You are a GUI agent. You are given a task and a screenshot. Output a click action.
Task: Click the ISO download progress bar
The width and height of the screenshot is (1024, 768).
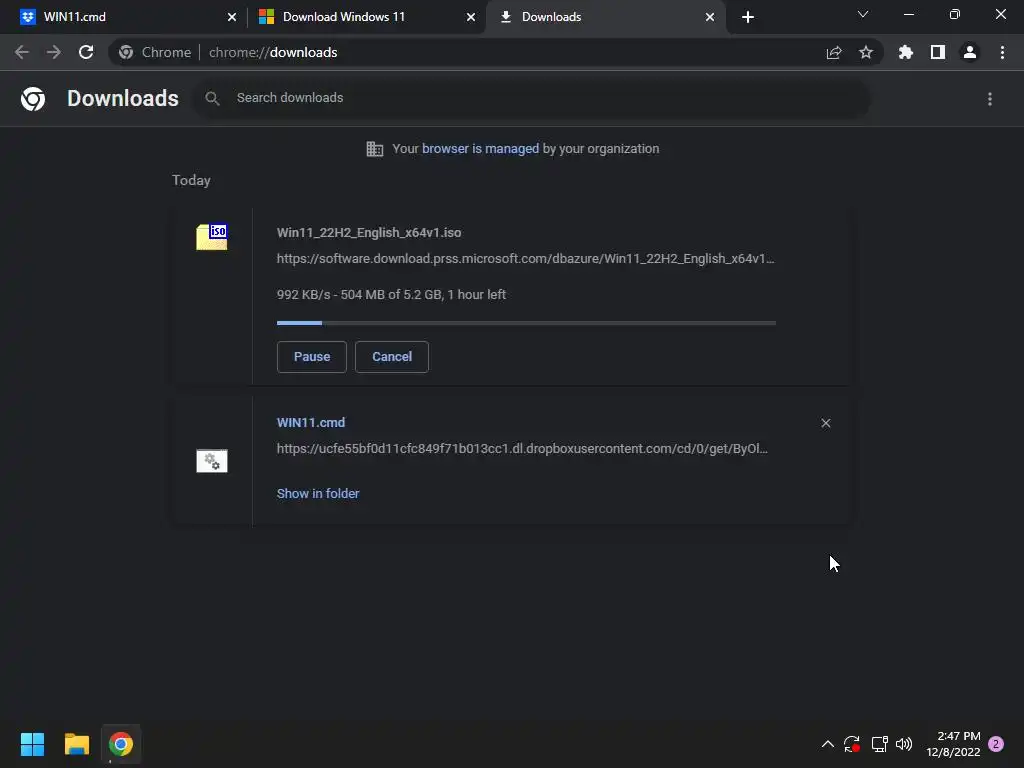click(526, 323)
